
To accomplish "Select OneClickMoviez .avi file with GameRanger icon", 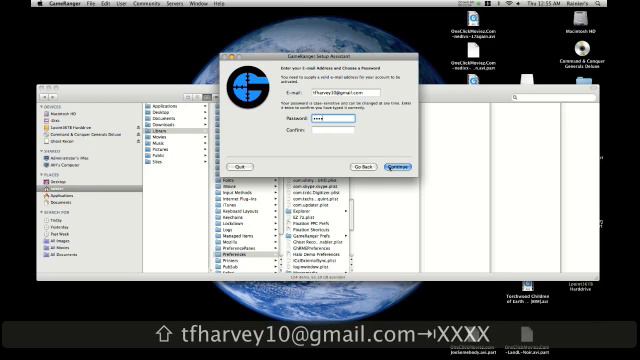I will pos(473,19).
